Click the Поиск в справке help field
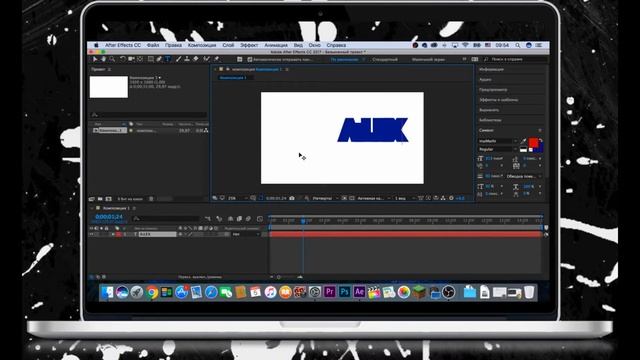This screenshot has height=360, width=640. (x=514, y=60)
